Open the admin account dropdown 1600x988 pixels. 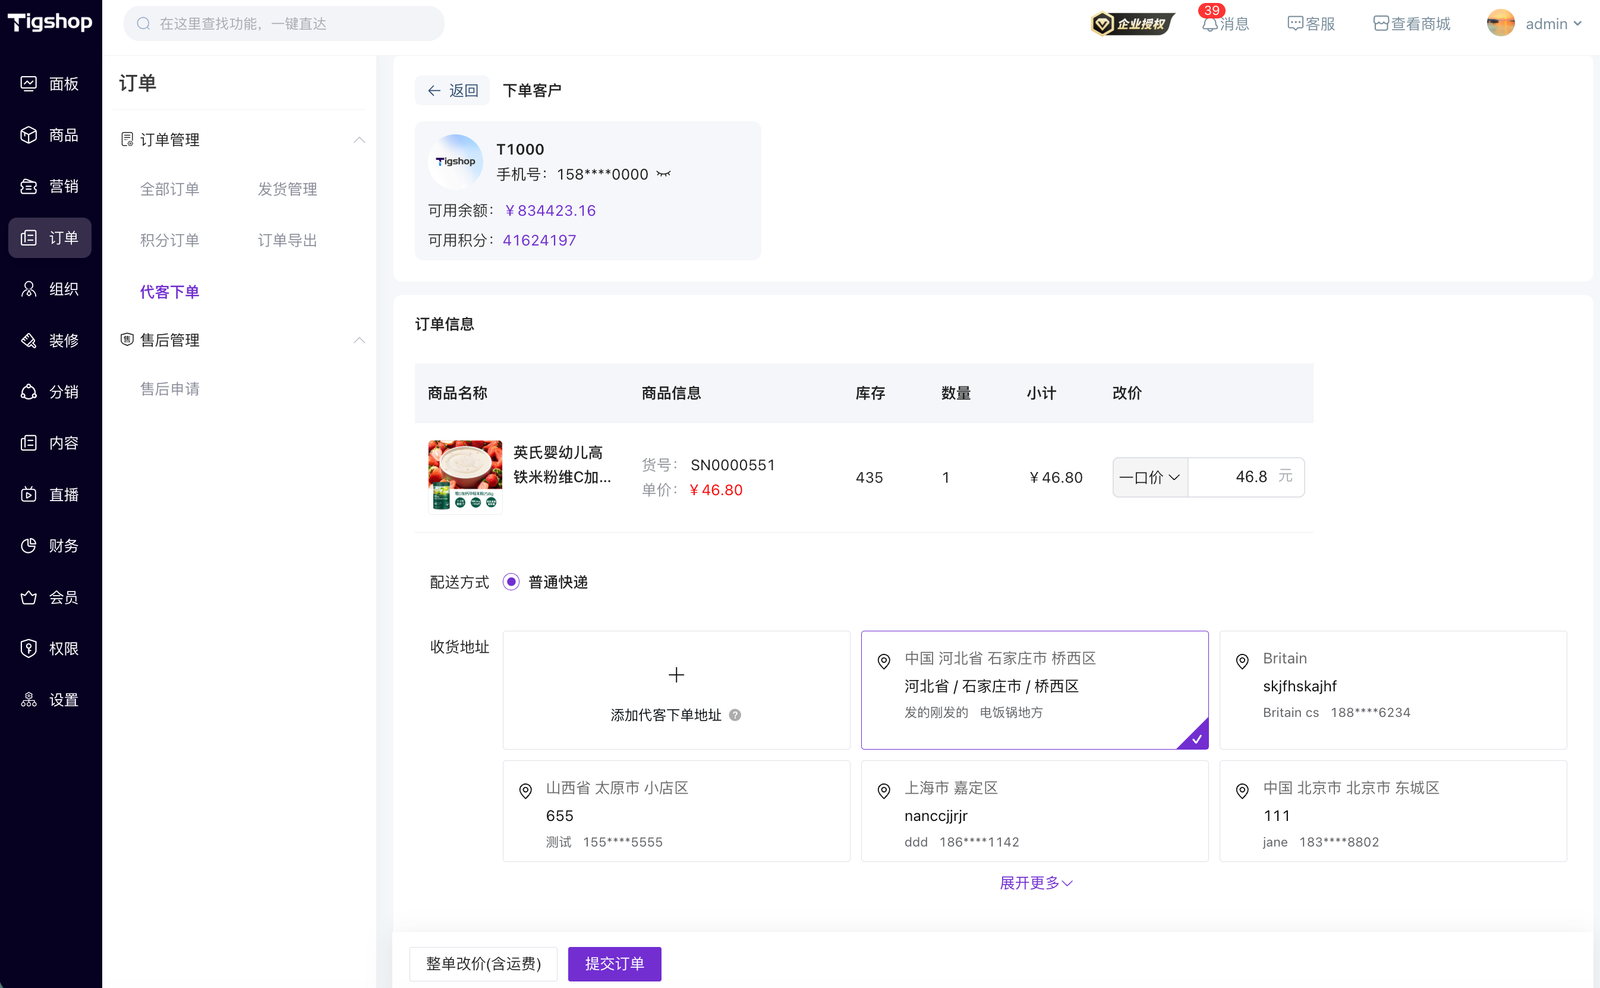click(x=1535, y=24)
